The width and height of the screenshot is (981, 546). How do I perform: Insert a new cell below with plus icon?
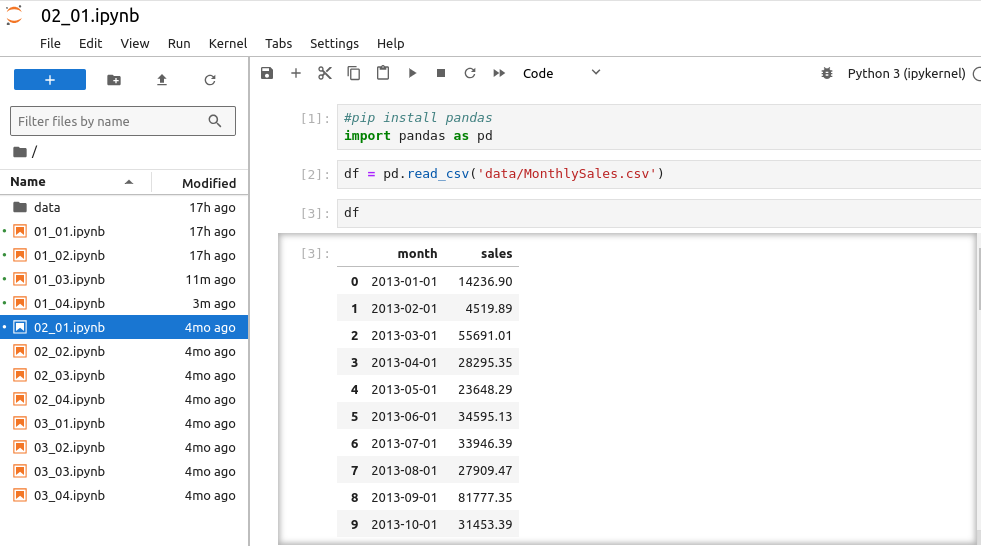296,73
